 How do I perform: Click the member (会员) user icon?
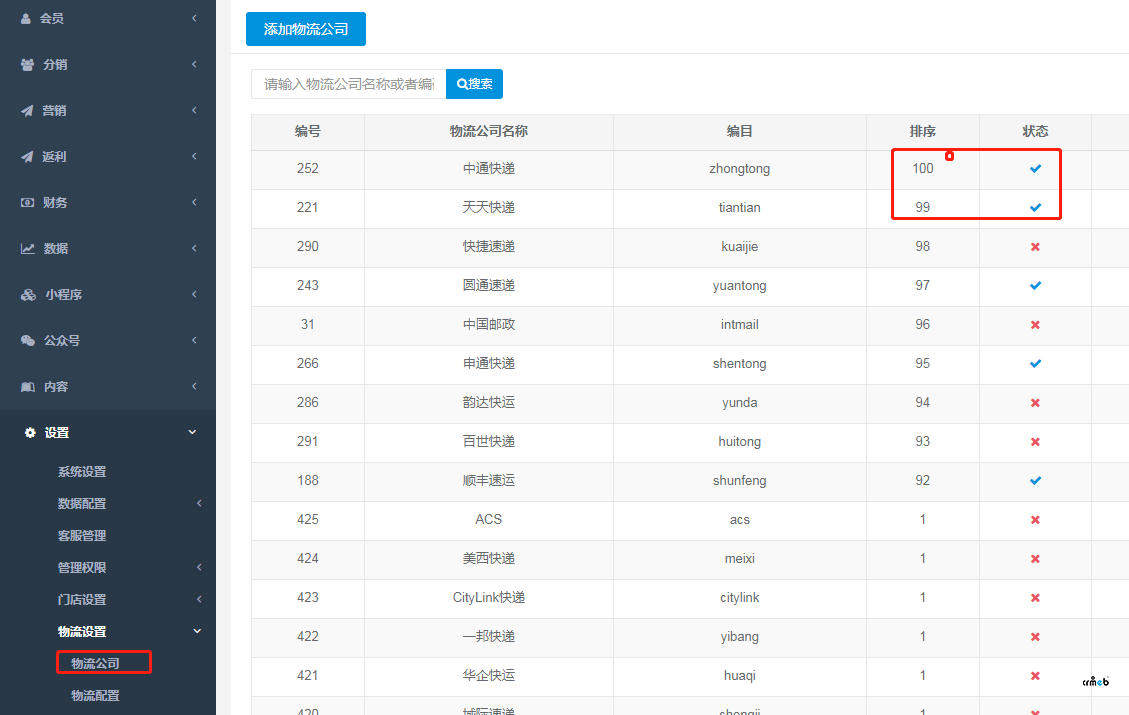(26, 19)
